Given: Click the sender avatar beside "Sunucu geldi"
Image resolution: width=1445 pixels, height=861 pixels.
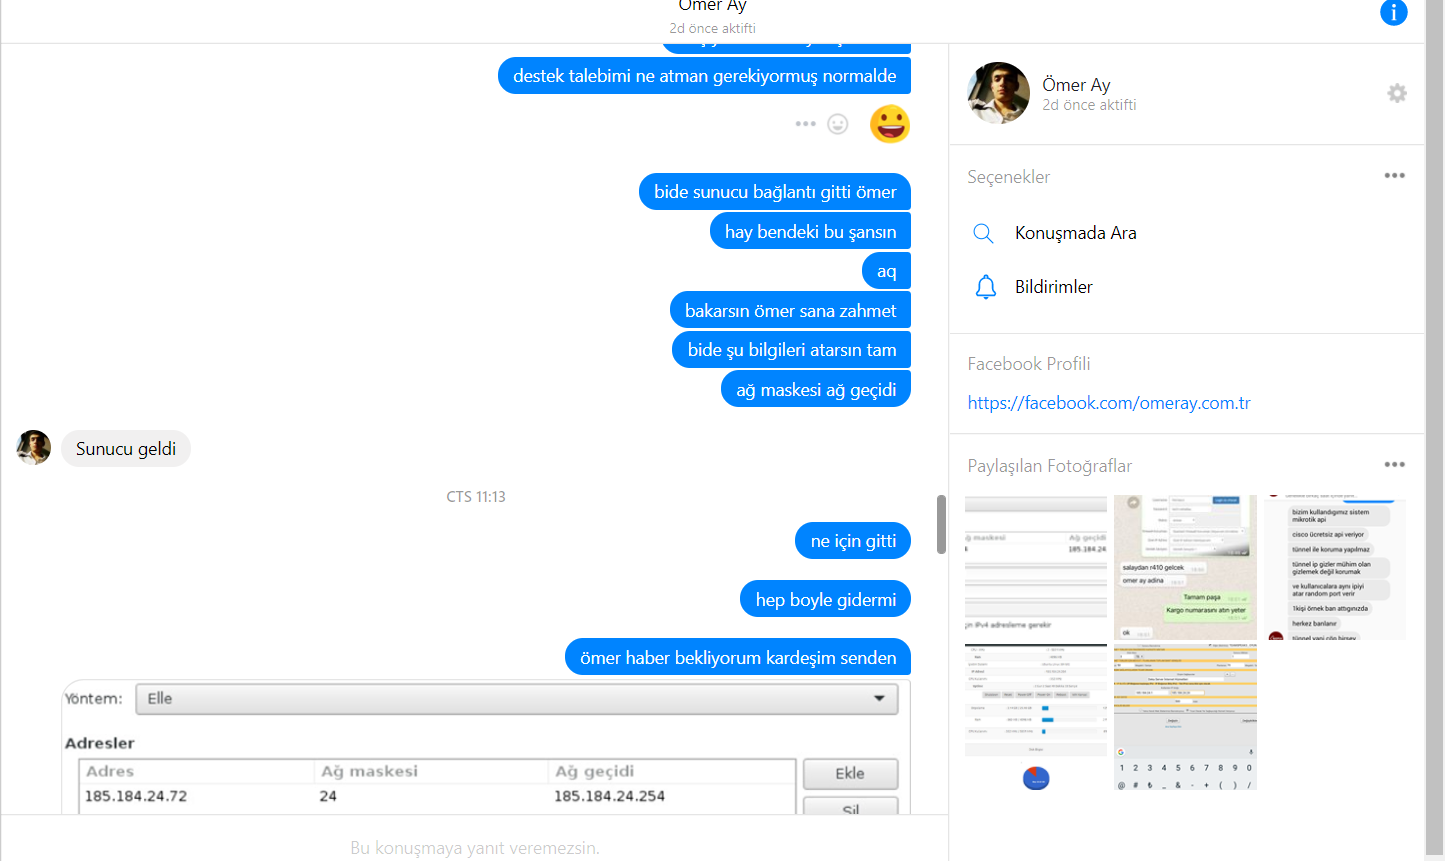Looking at the screenshot, I should 33,448.
